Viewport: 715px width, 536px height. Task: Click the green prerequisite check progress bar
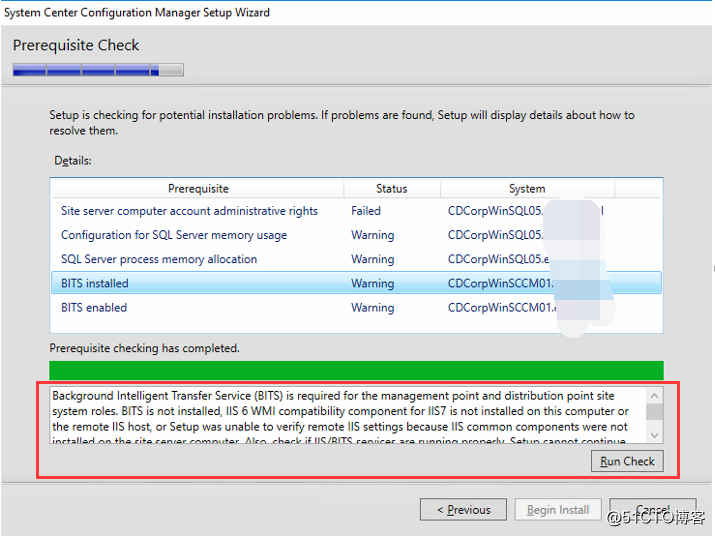(x=356, y=370)
